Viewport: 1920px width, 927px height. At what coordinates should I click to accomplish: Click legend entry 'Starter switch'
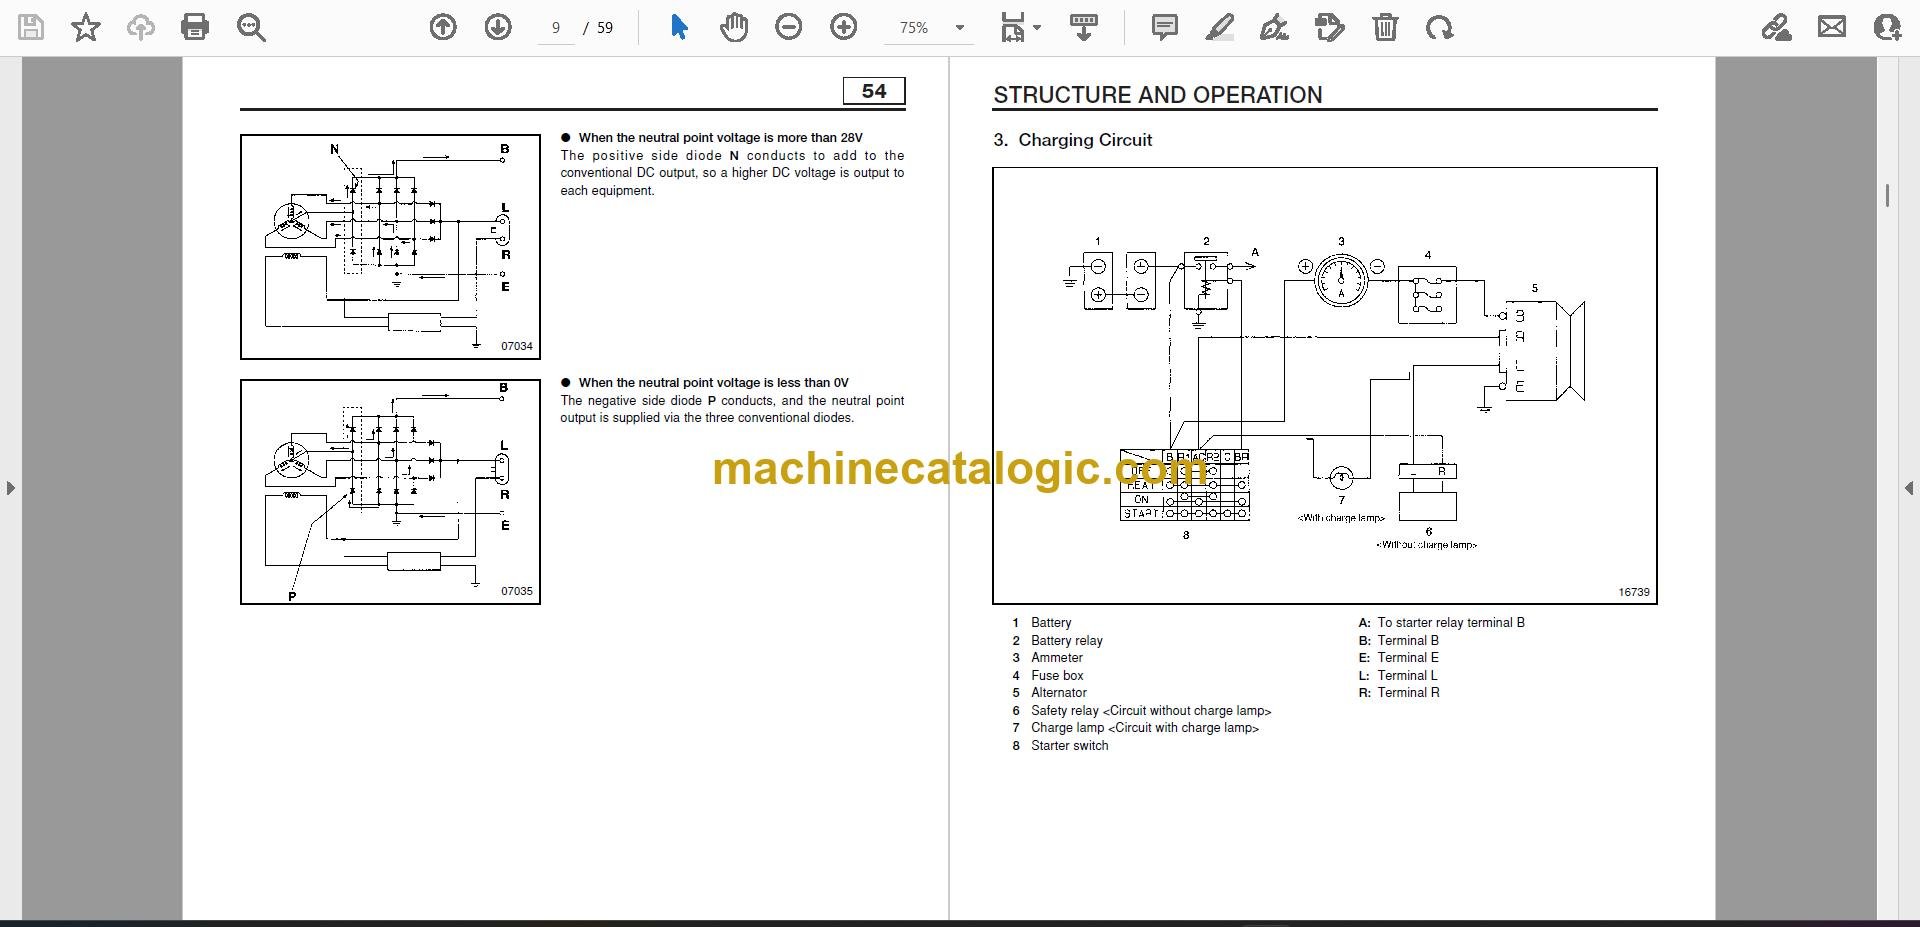pyautogui.click(x=1069, y=746)
